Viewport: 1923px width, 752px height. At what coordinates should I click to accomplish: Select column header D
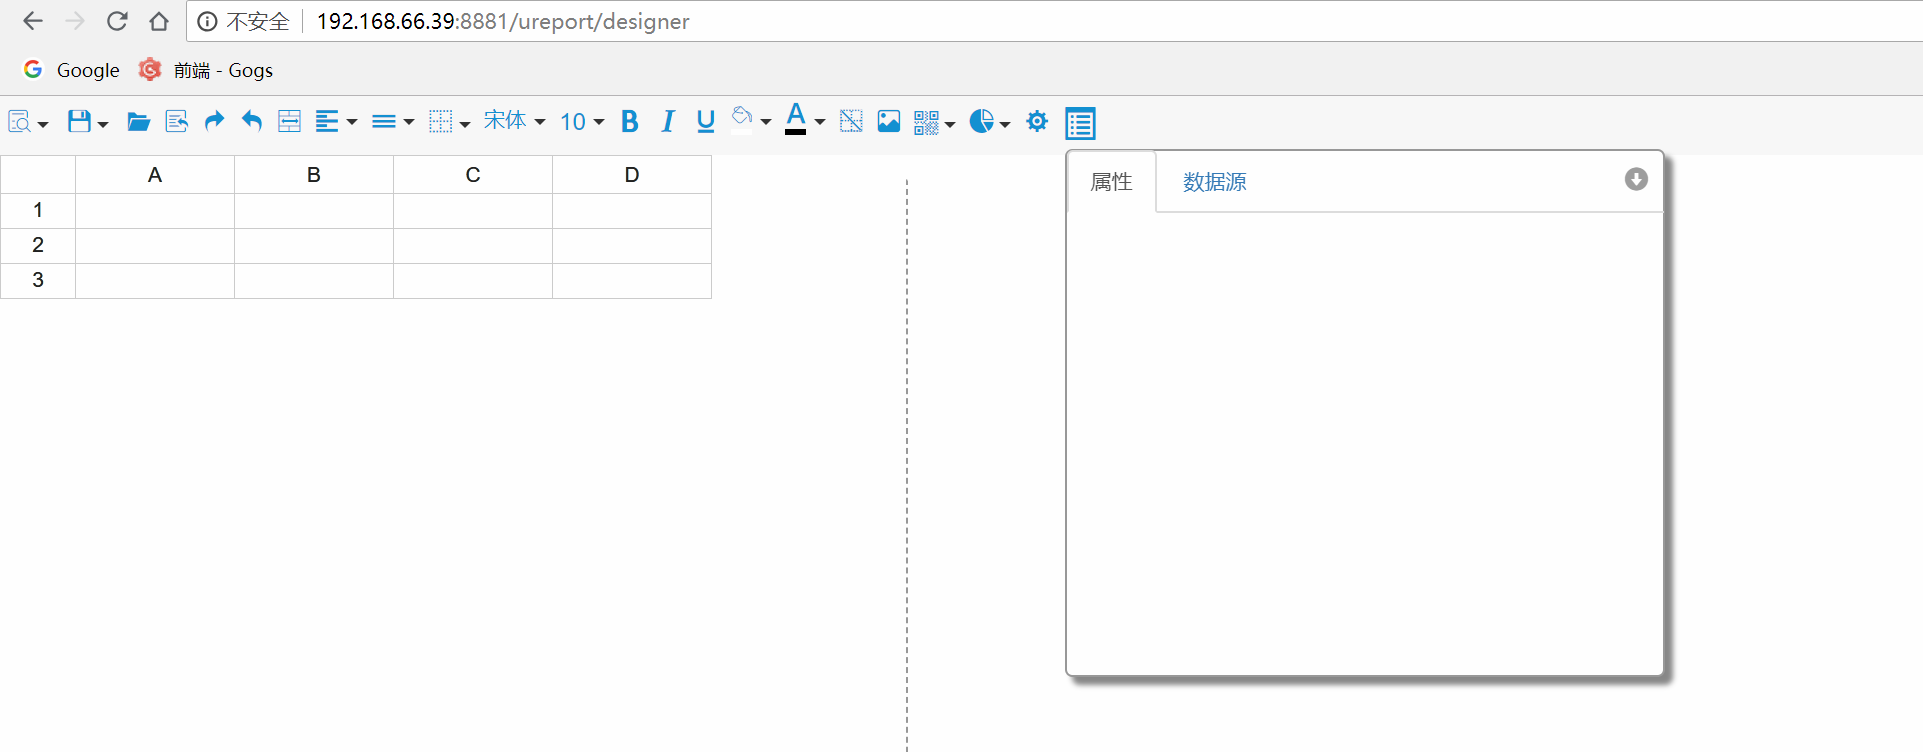pyautogui.click(x=632, y=175)
